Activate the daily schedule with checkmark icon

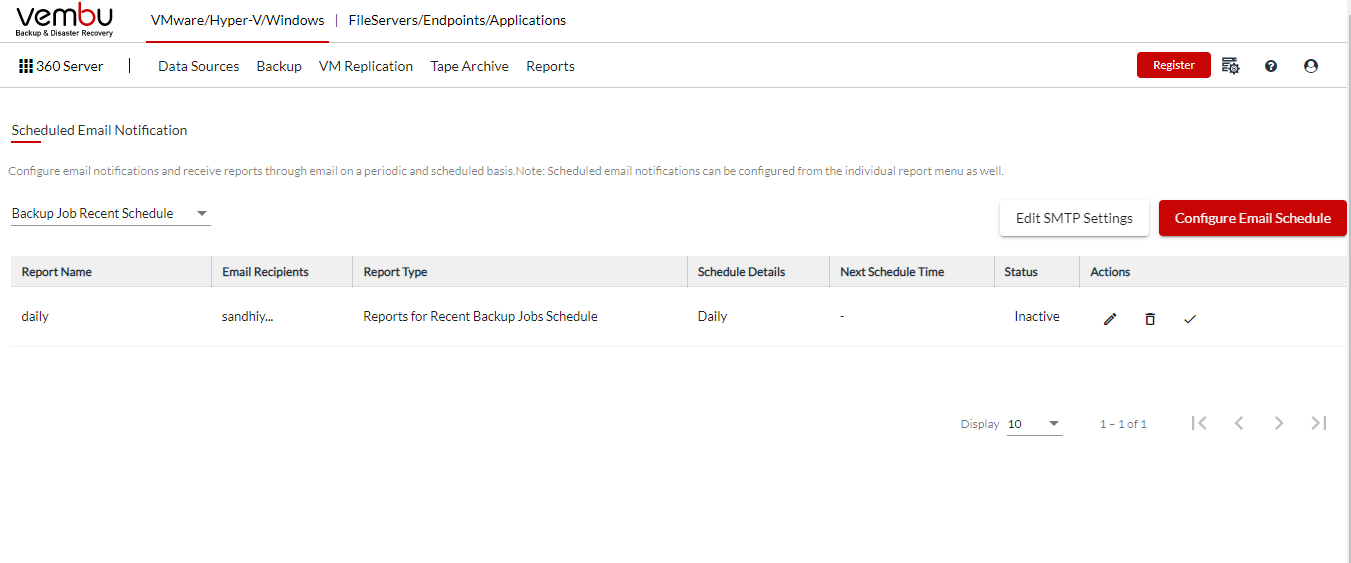point(1190,319)
